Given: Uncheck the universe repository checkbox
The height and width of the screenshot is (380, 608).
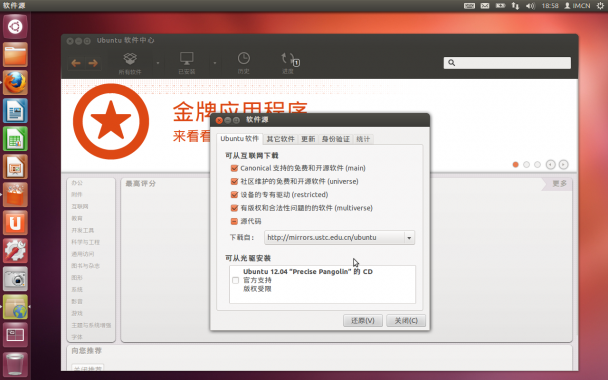Looking at the screenshot, I should [x=234, y=181].
